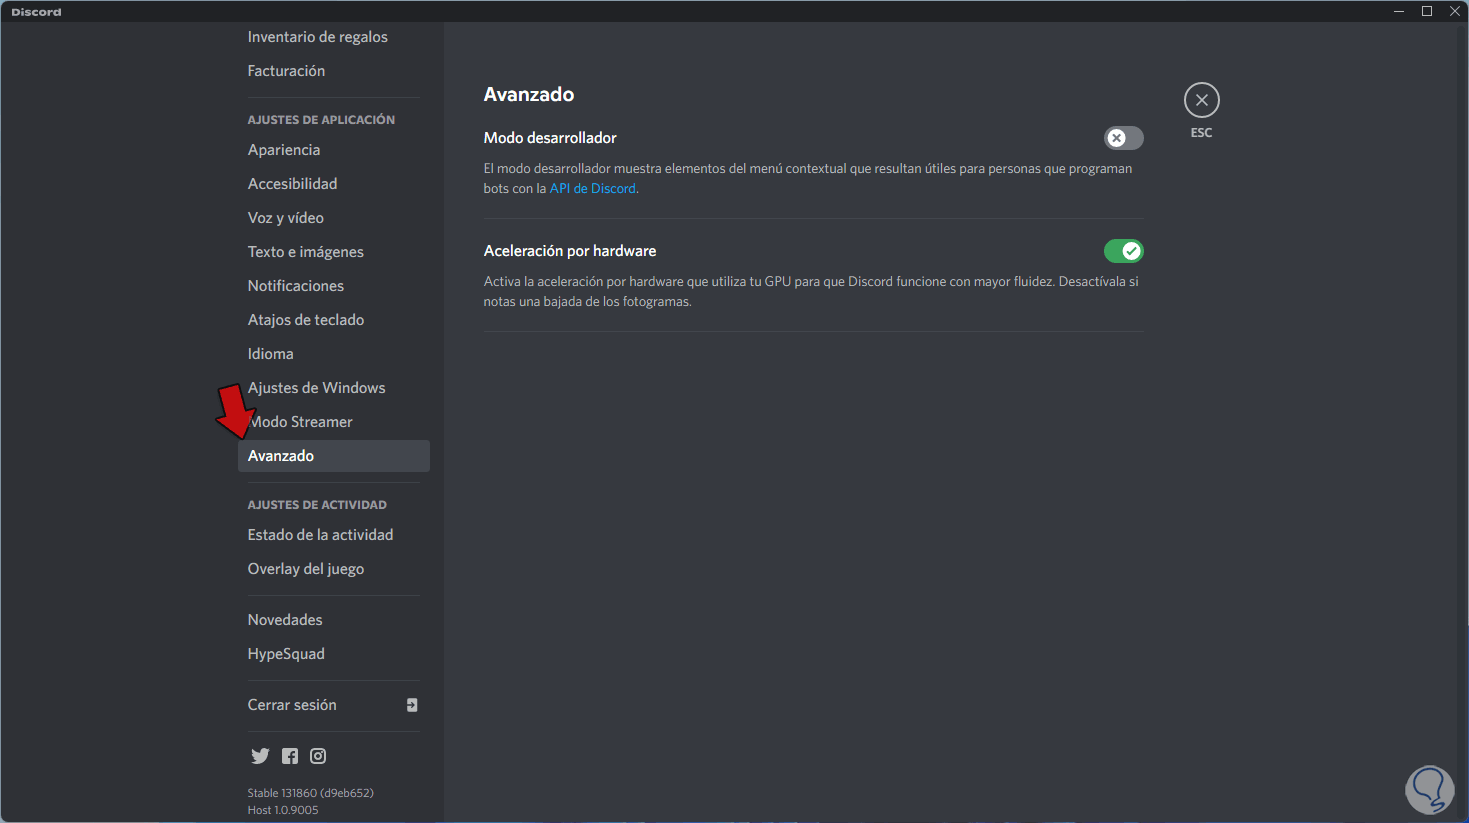Open Discord's Twitter page icon
Image resolution: width=1469 pixels, height=823 pixels.
click(260, 756)
